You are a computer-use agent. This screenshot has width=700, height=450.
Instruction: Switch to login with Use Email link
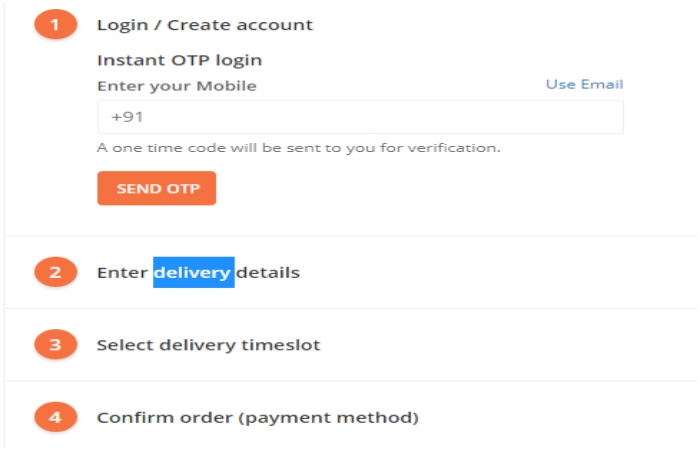tap(584, 84)
